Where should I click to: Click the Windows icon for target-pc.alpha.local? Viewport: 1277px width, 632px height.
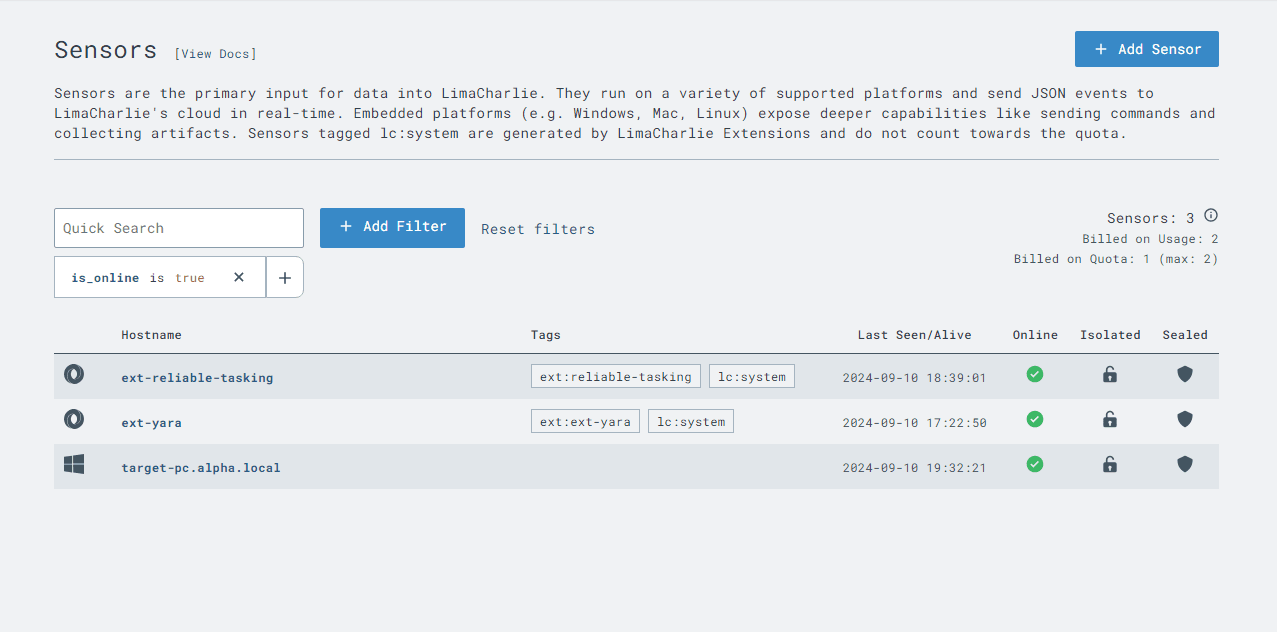pos(74,464)
